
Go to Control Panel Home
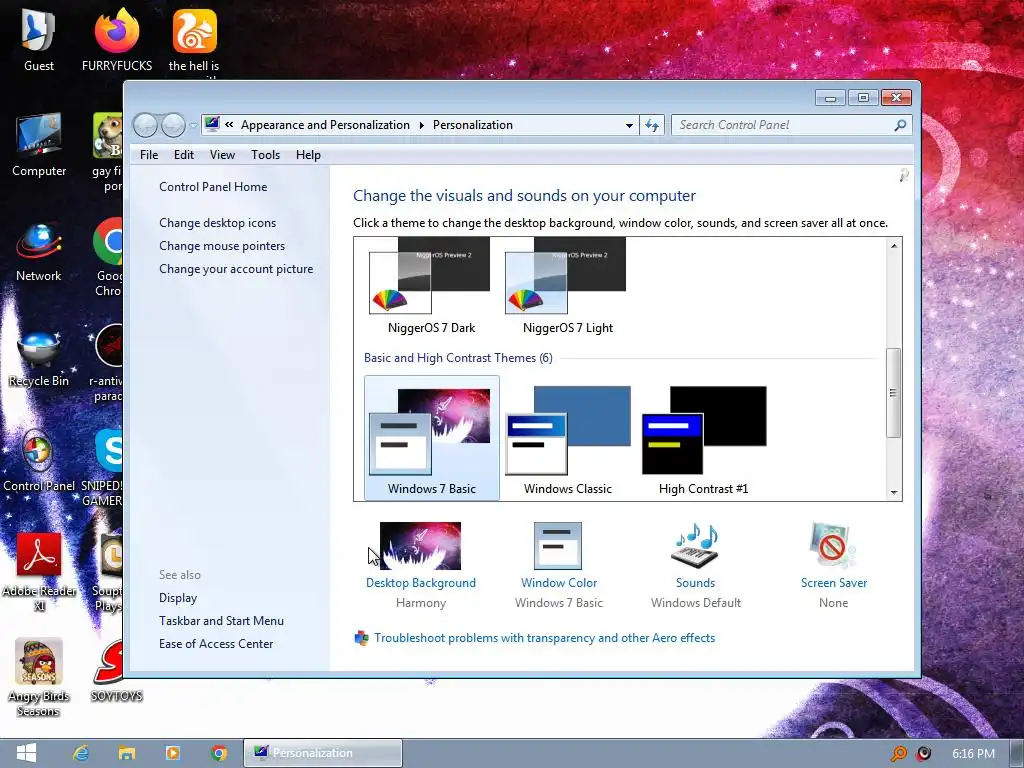213,187
